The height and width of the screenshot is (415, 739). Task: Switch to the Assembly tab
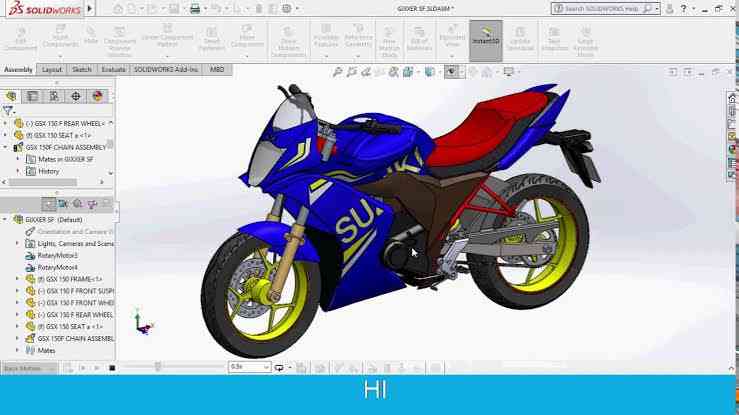coord(18,70)
